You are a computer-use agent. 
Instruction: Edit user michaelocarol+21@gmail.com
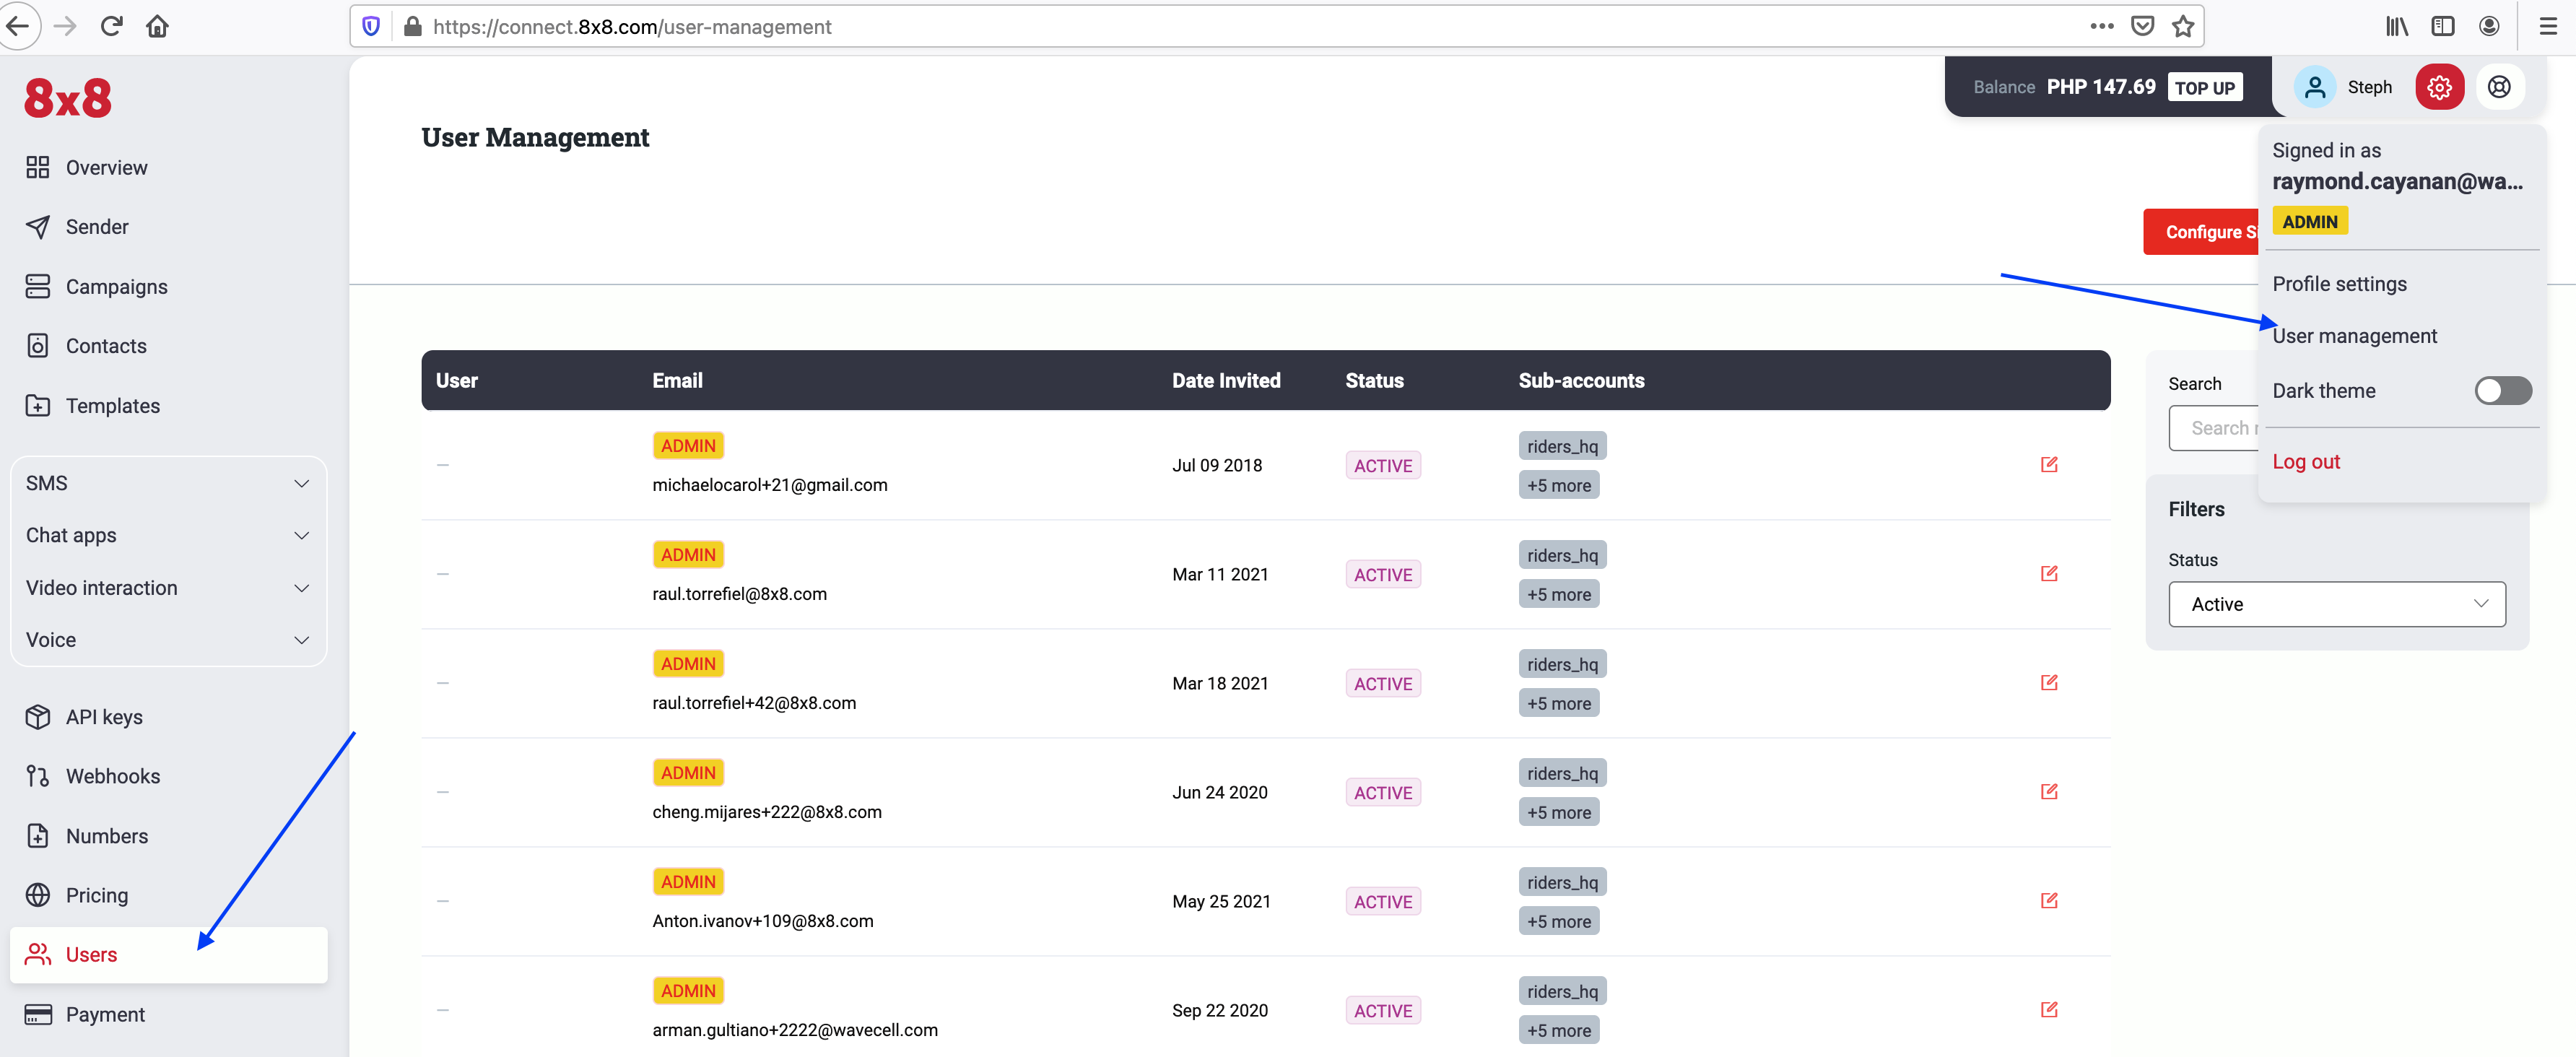tap(2049, 464)
